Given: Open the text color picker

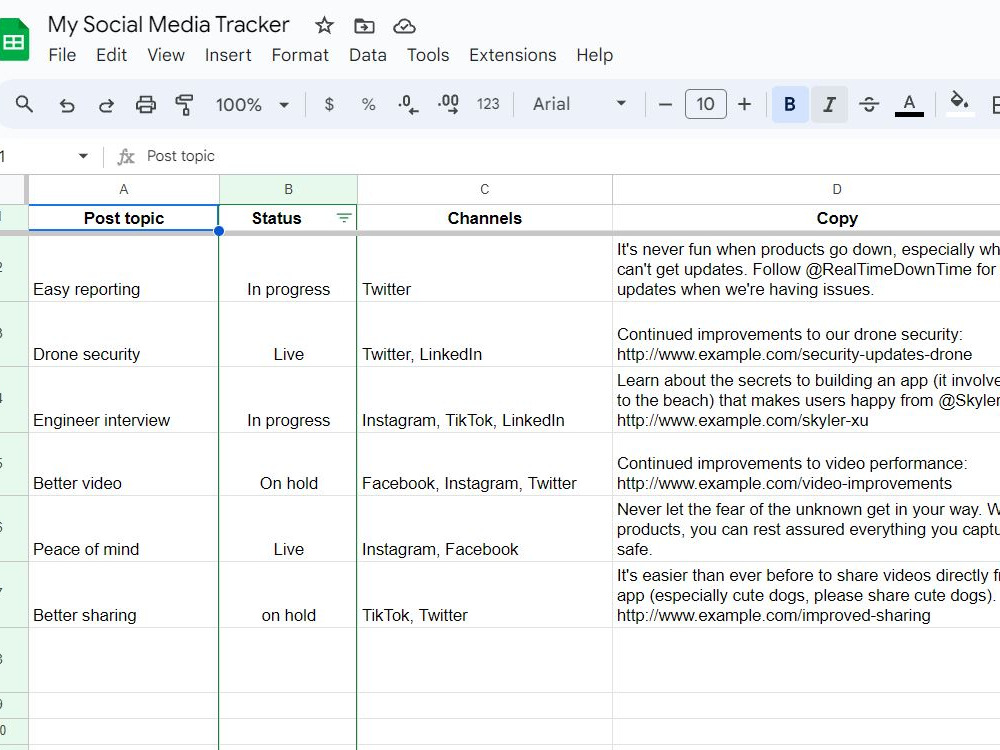Looking at the screenshot, I should 909,104.
